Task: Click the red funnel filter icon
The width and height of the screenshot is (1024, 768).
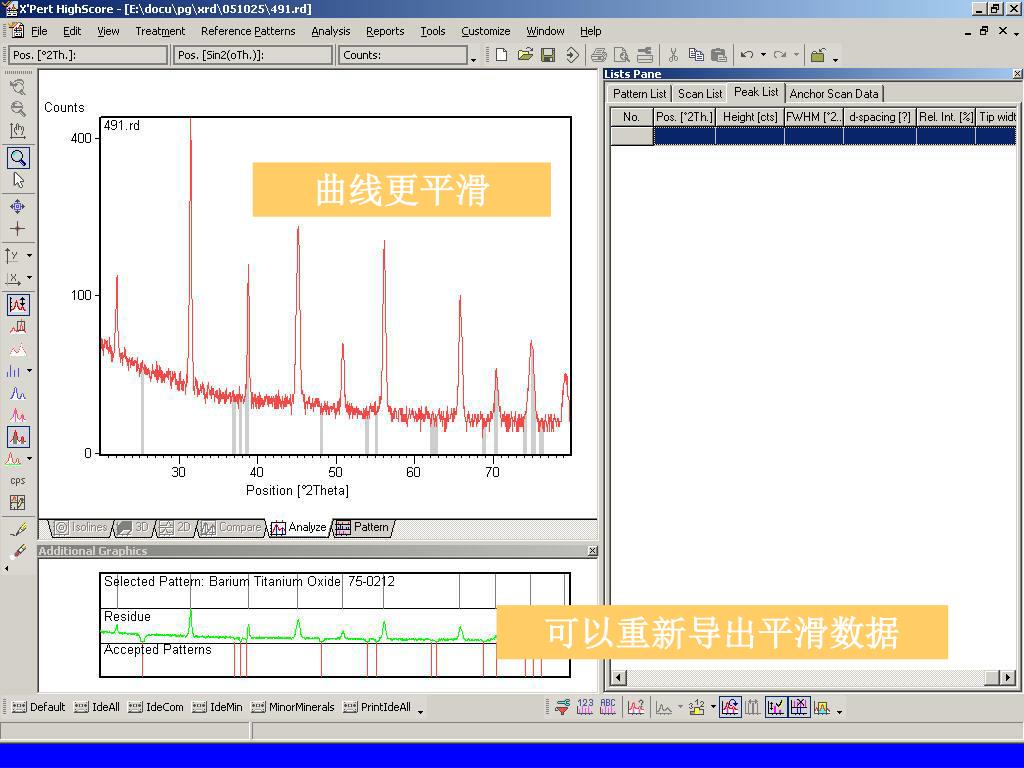Action: [x=562, y=707]
